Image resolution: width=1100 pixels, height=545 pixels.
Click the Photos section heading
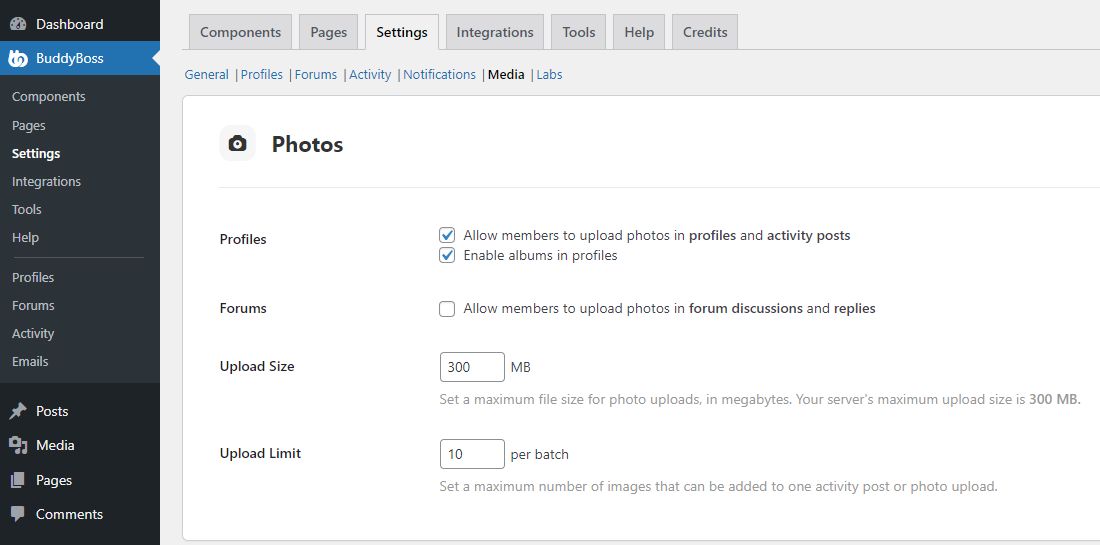pyautogui.click(x=307, y=144)
